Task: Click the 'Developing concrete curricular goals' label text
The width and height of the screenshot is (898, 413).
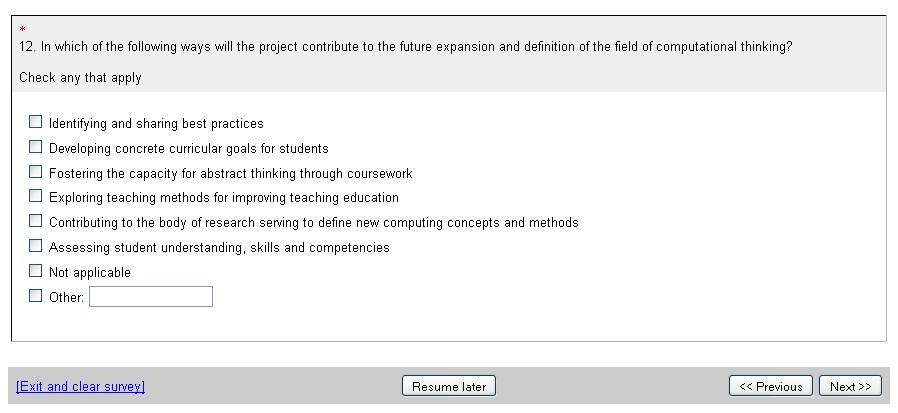Action: pos(188,149)
